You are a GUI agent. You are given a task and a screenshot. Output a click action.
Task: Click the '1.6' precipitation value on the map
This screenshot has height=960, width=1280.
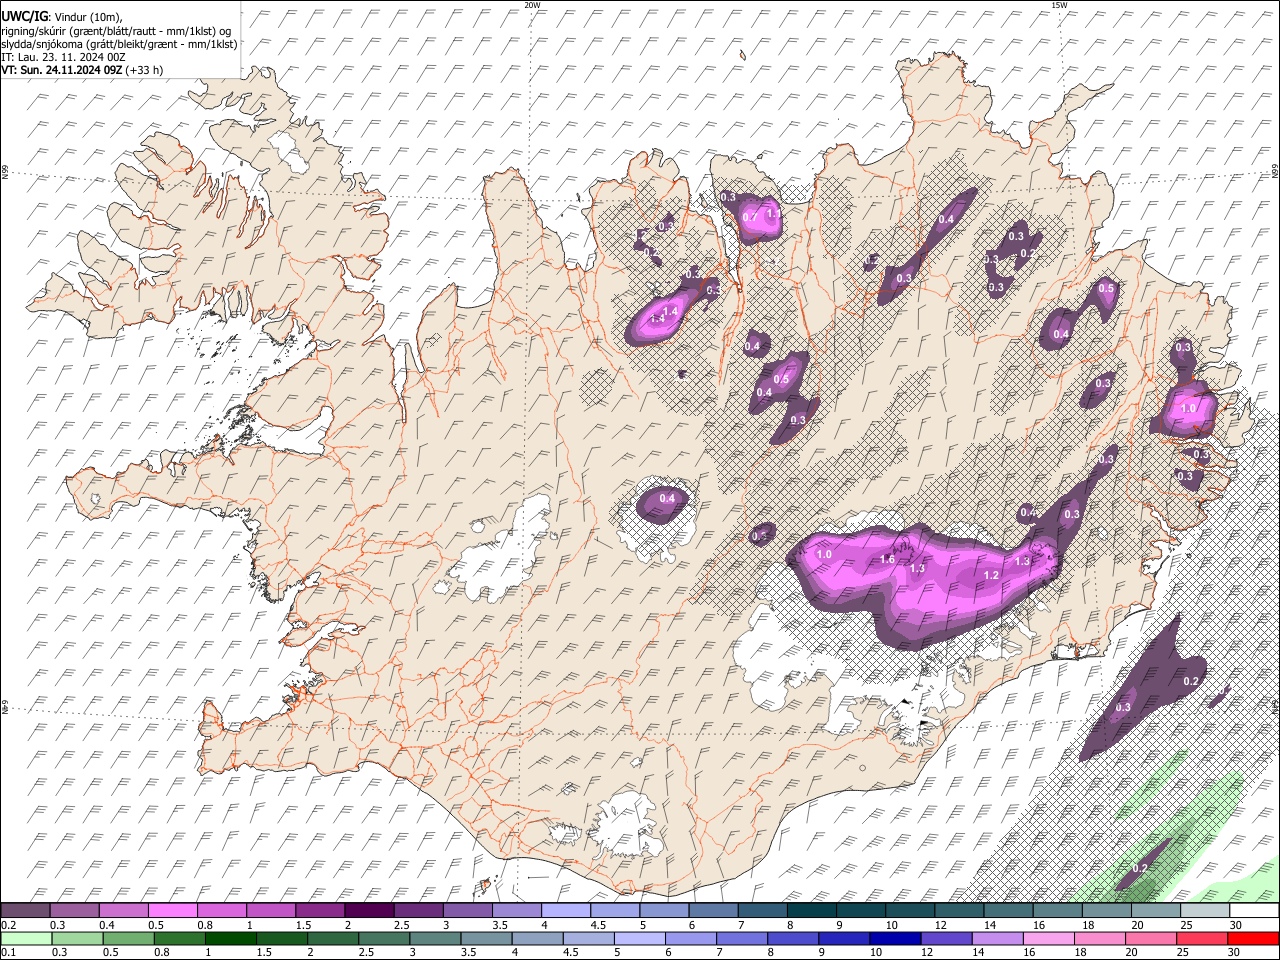click(x=887, y=560)
